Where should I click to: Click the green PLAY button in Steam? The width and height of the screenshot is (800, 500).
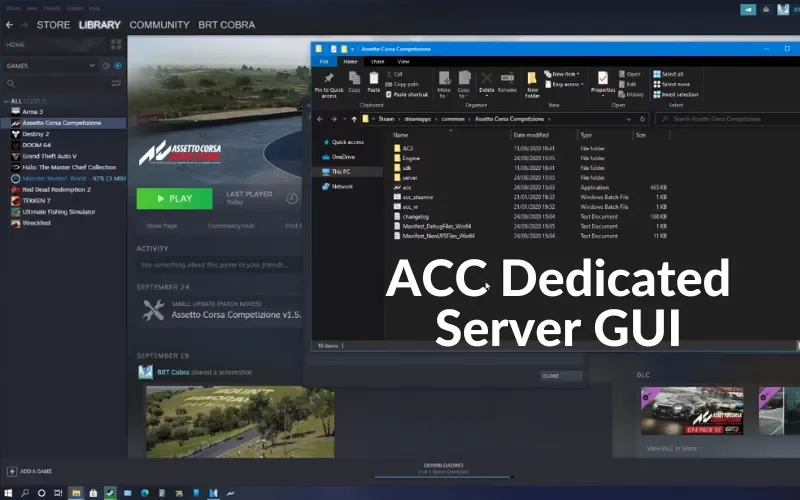coord(174,198)
